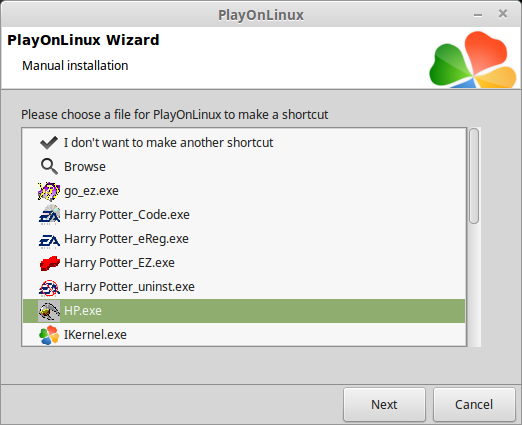Click the EA icon beside Harry Potter_eReg.exe
The width and height of the screenshot is (522, 425).
pos(49,240)
